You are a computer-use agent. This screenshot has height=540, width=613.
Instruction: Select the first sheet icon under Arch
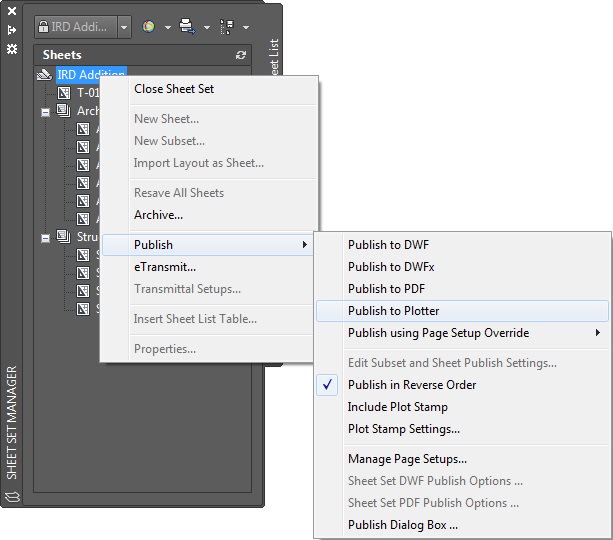coord(83,129)
